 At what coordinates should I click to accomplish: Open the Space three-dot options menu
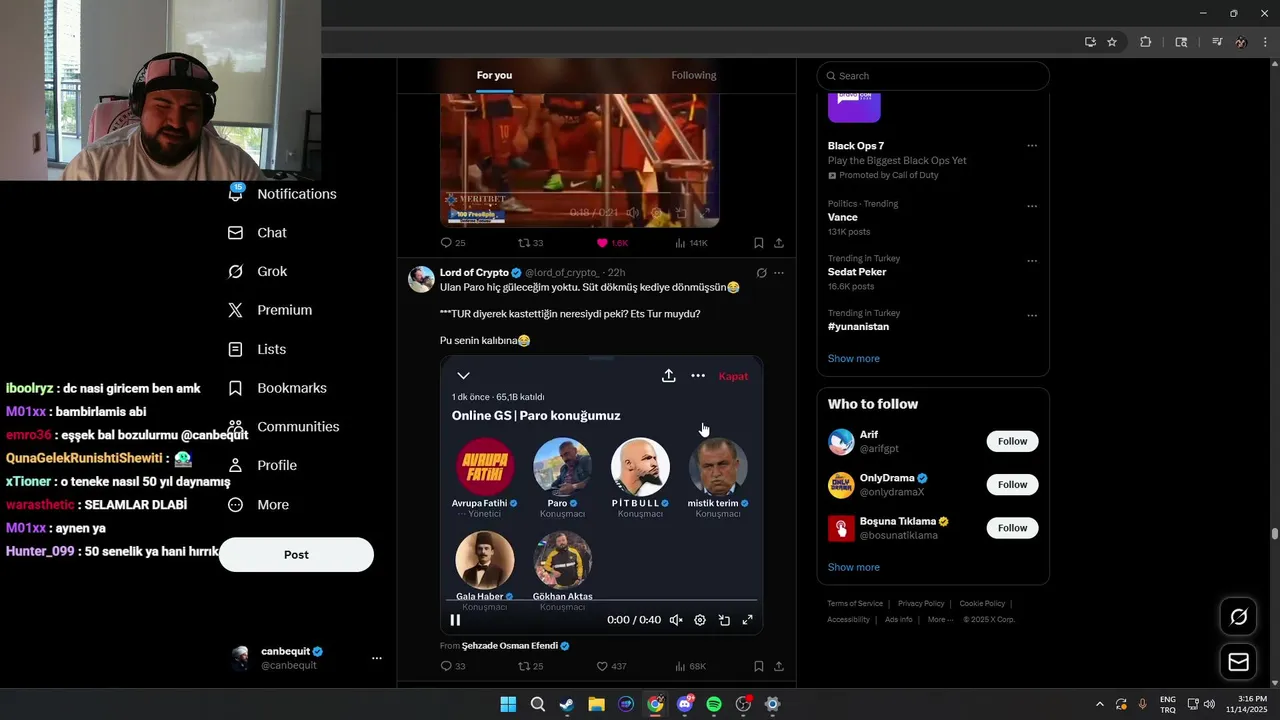click(698, 376)
